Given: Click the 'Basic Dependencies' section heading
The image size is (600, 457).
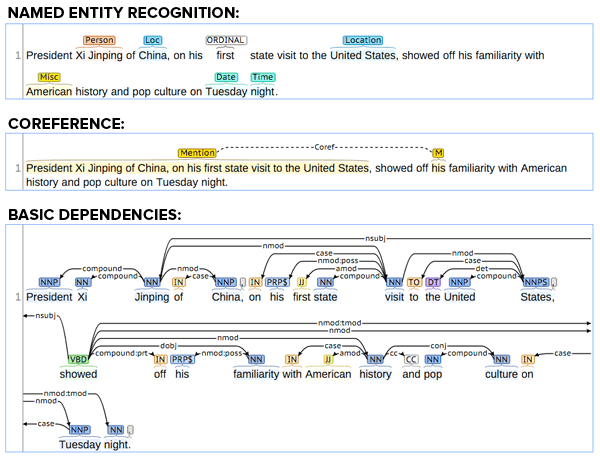Looking at the screenshot, I should 94,215.
